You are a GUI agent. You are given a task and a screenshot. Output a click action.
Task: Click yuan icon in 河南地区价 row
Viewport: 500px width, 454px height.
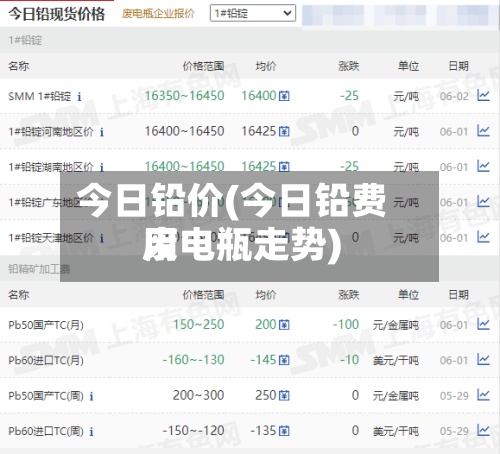(x=284, y=132)
